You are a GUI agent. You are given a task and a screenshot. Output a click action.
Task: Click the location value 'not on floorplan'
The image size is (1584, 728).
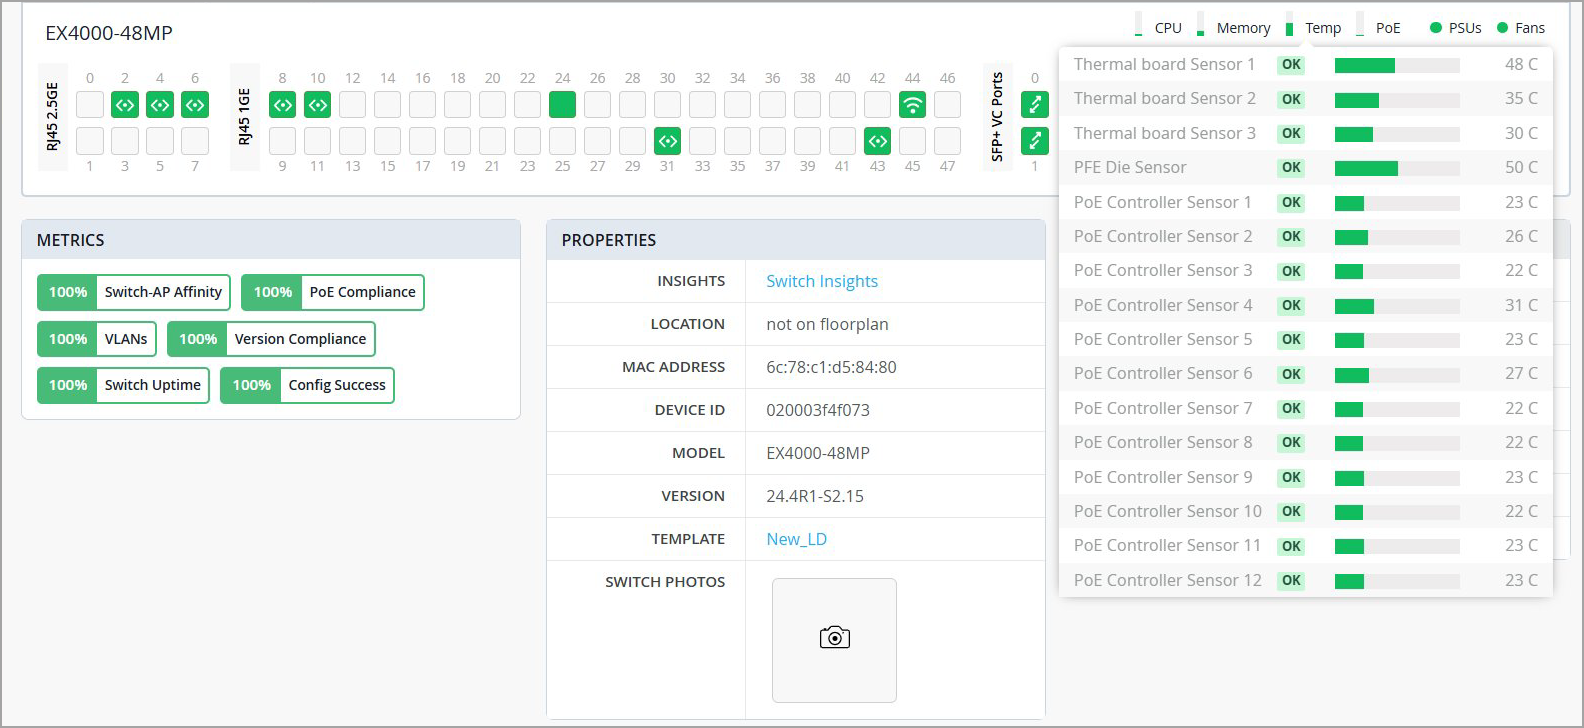[827, 324]
